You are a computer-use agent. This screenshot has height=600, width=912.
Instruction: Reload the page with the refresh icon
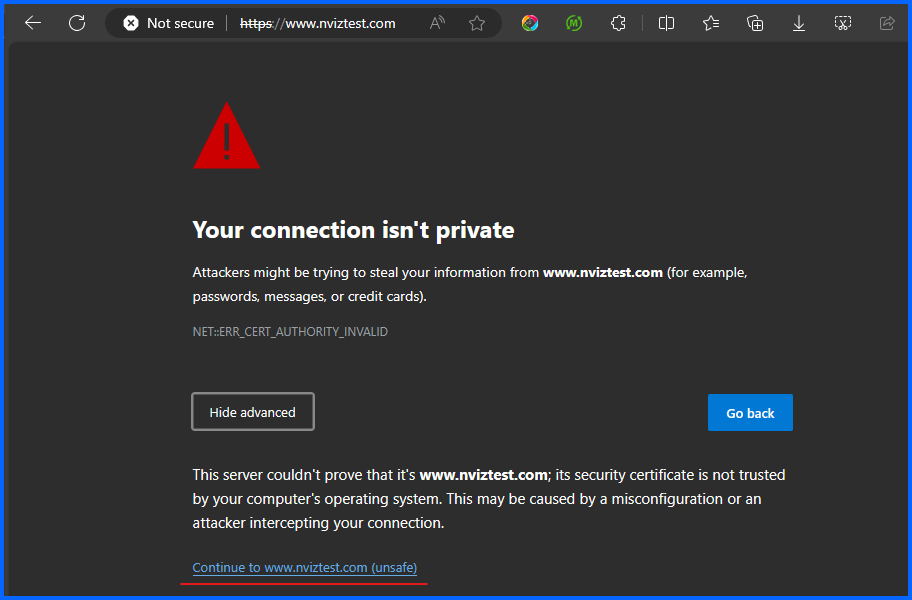[x=77, y=23]
